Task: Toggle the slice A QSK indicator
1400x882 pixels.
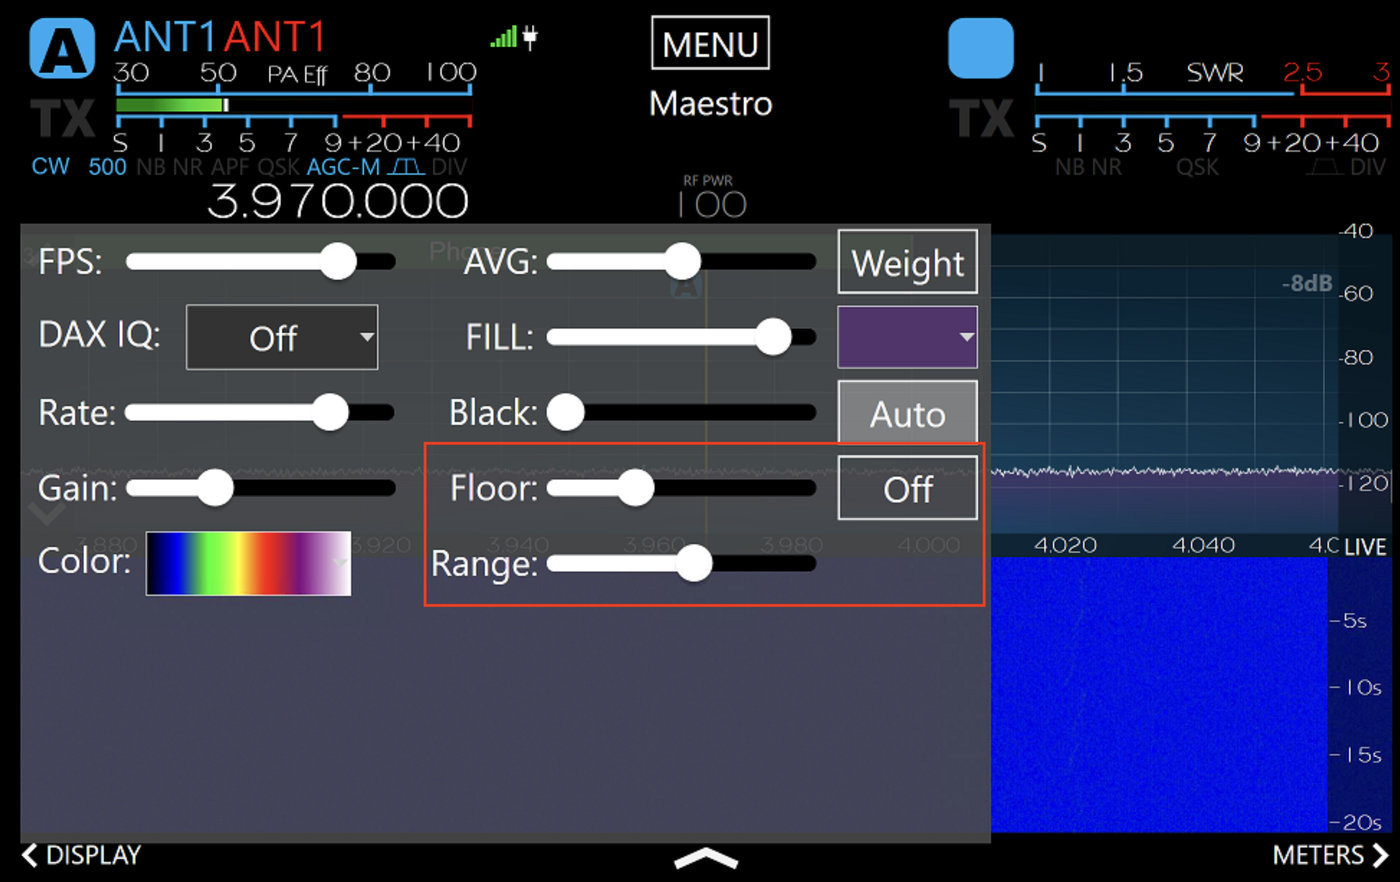Action: [279, 167]
